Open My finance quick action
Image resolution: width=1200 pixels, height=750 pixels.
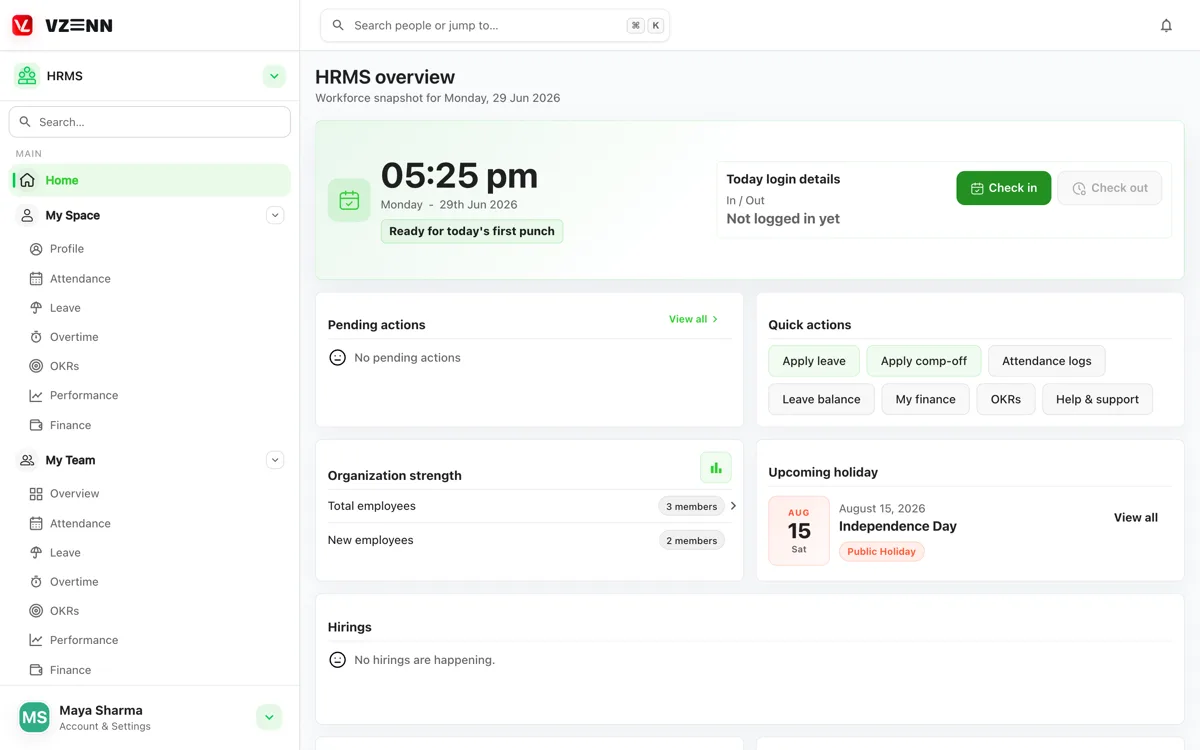(x=925, y=399)
